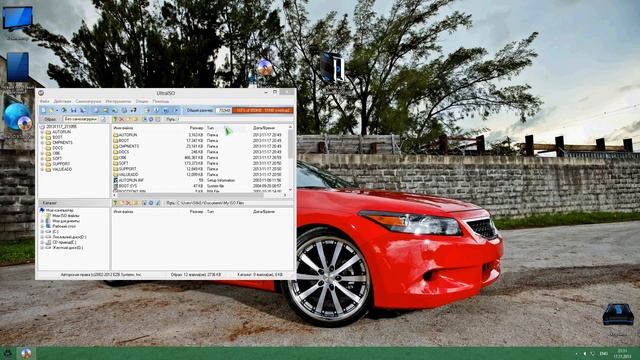Click the green arrow Open CD/DVD icon
Viewport: 640px width, 360px height.
point(64,110)
